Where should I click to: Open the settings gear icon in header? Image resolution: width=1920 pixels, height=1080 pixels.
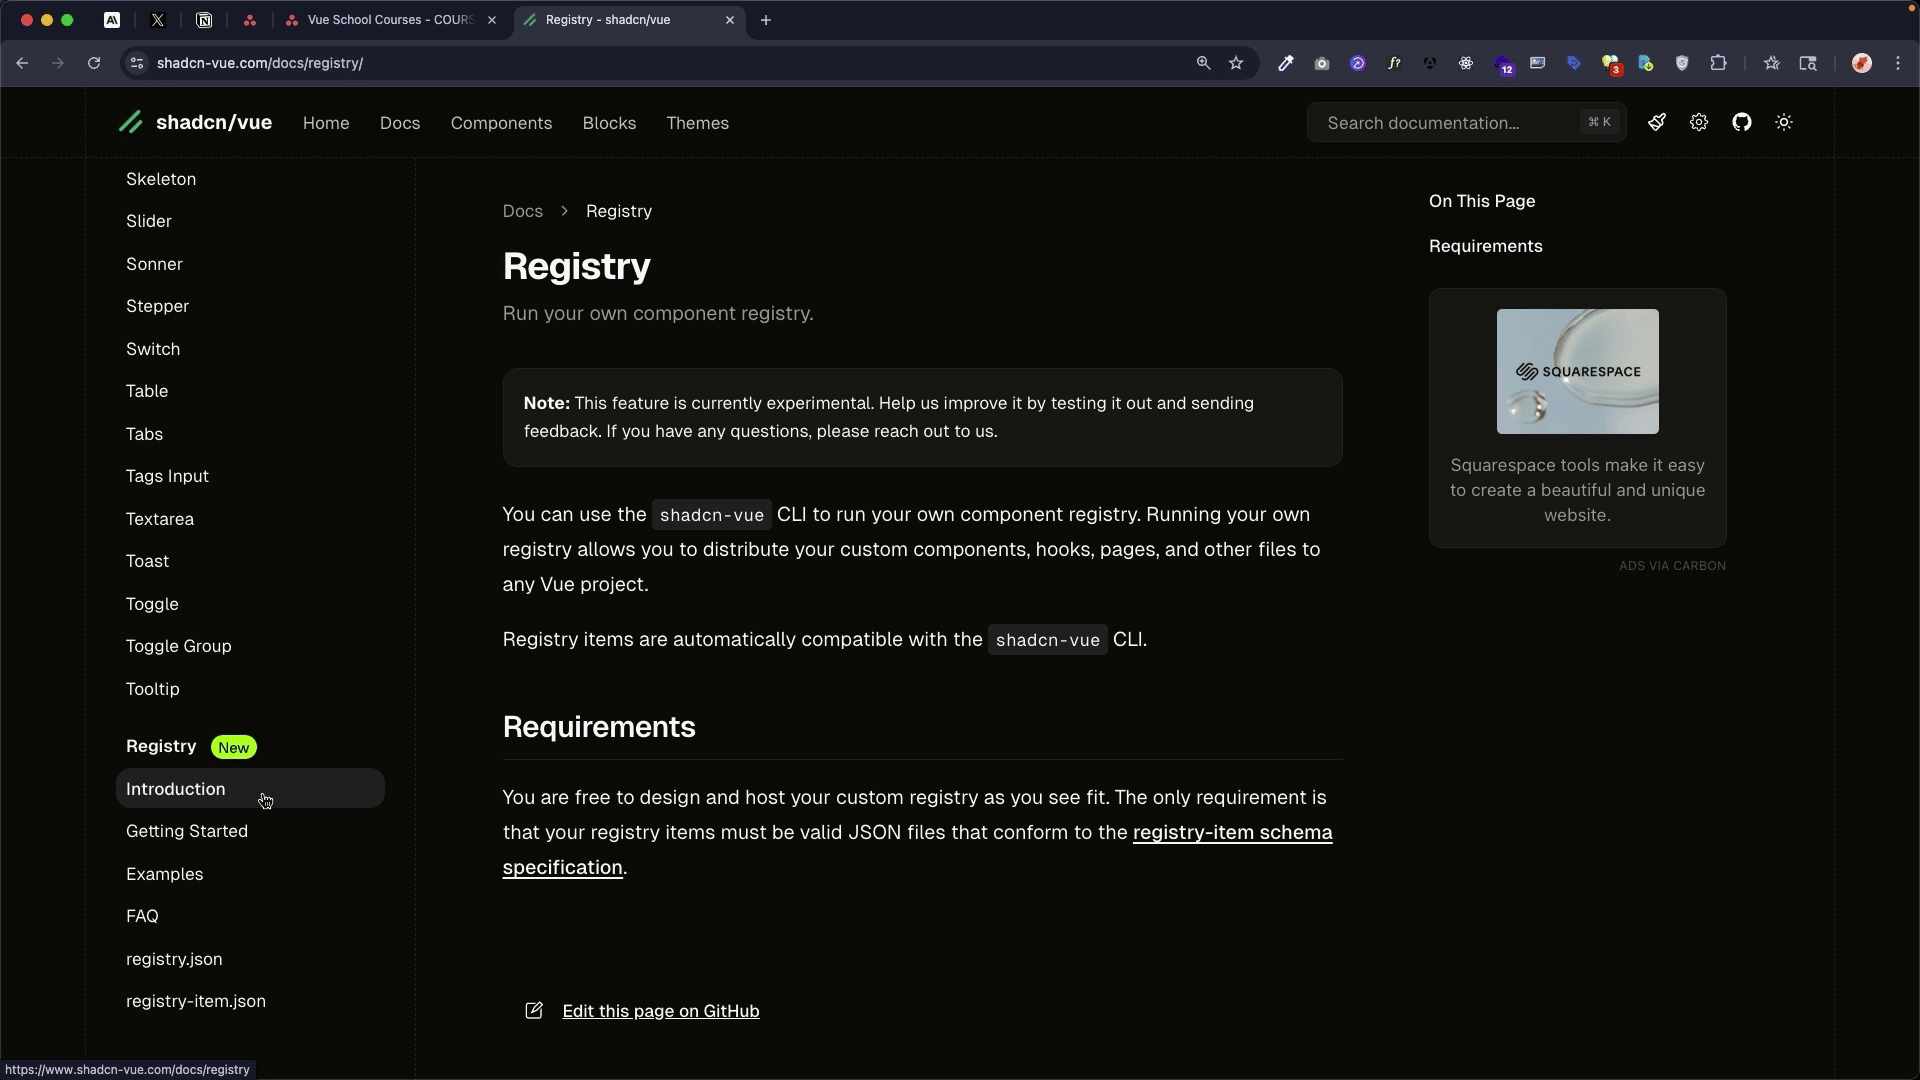pyautogui.click(x=1699, y=122)
